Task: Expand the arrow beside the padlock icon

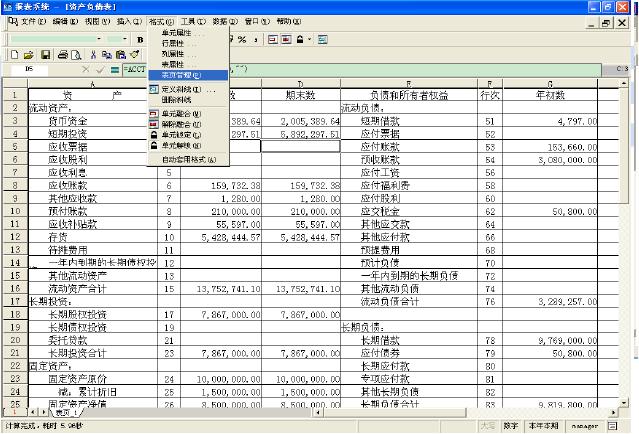Action: [310, 40]
